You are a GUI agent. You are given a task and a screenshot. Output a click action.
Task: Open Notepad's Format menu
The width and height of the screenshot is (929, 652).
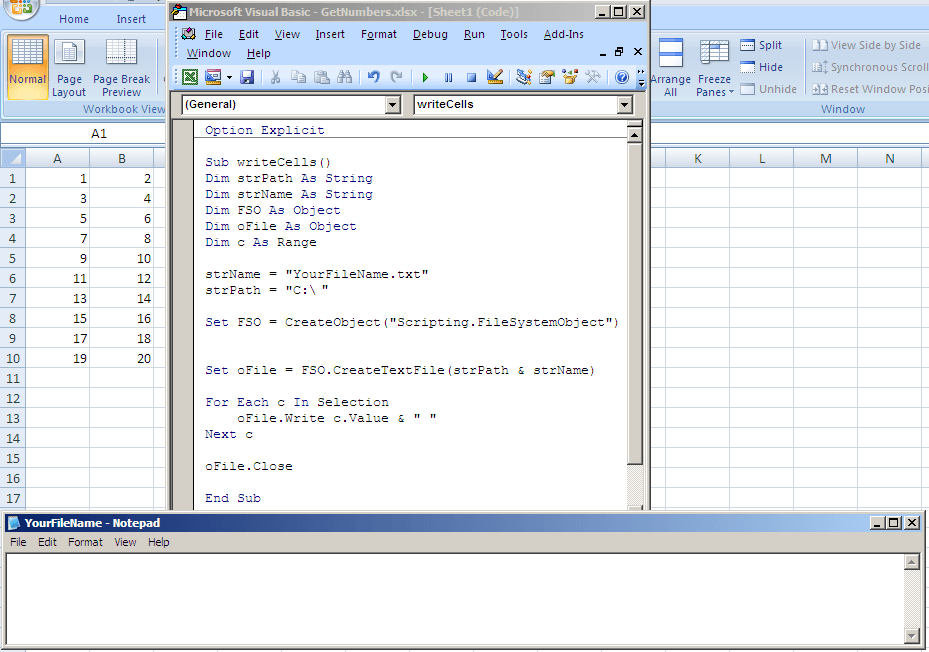pos(85,542)
